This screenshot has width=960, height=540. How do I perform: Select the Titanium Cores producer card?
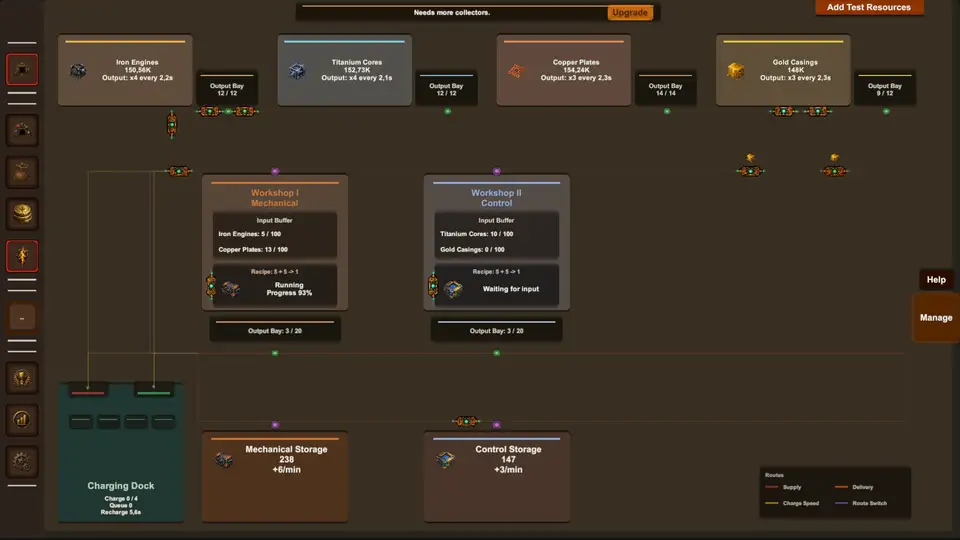point(345,70)
